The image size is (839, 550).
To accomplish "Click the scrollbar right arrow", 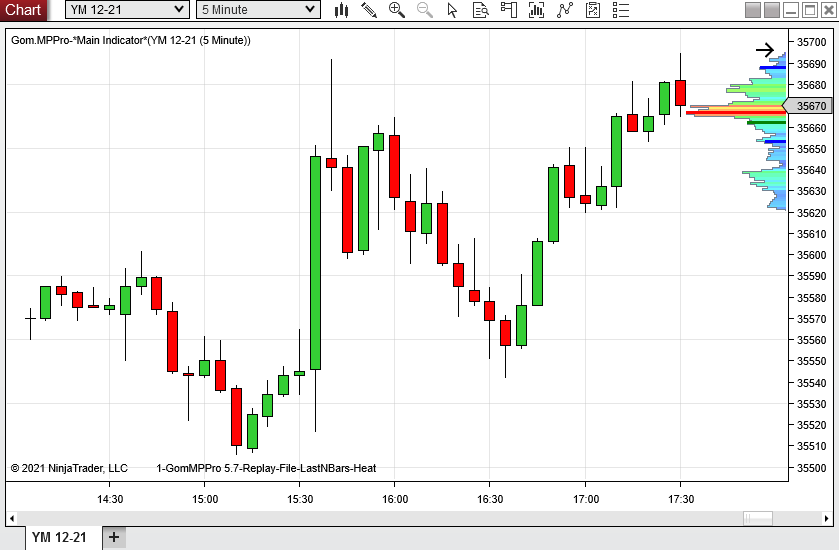I will 827,518.
